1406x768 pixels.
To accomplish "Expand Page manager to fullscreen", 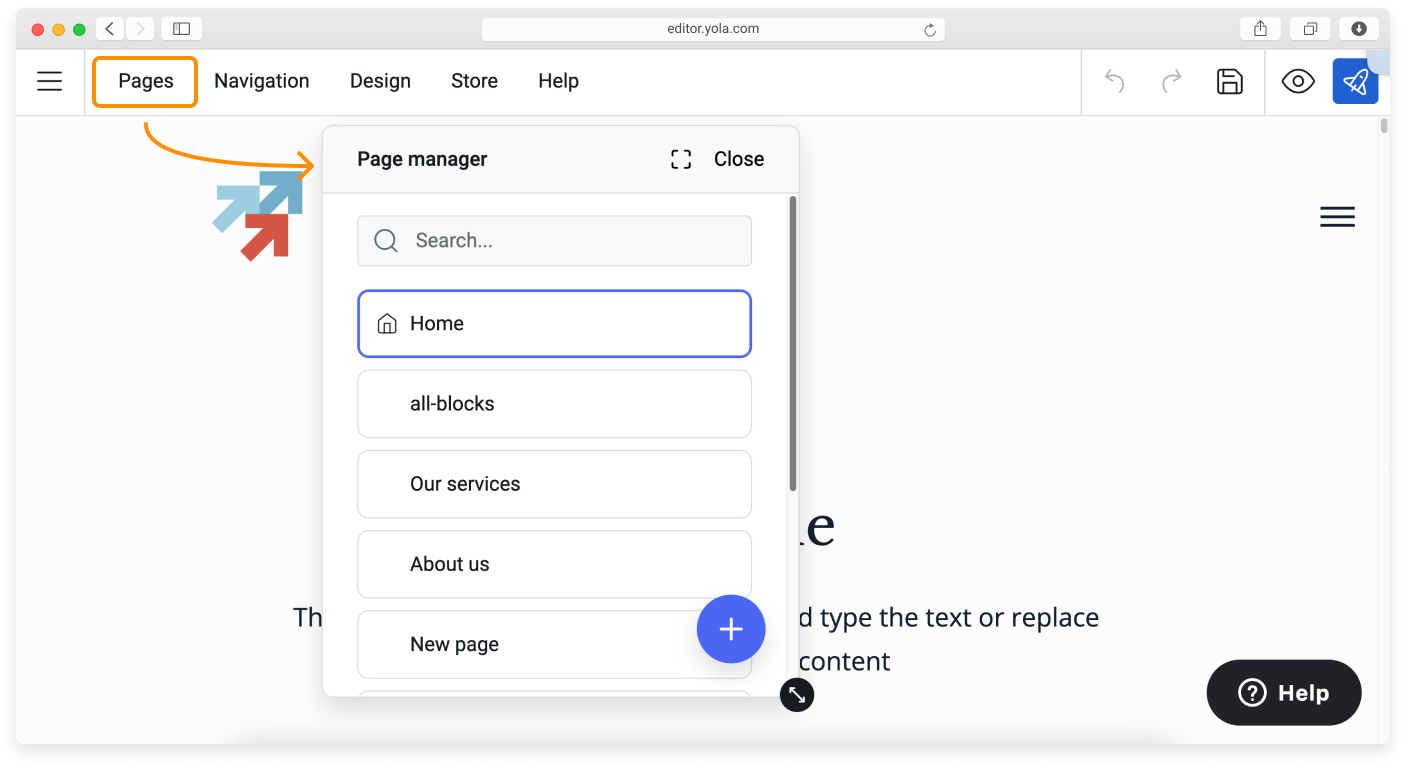I will coord(681,159).
